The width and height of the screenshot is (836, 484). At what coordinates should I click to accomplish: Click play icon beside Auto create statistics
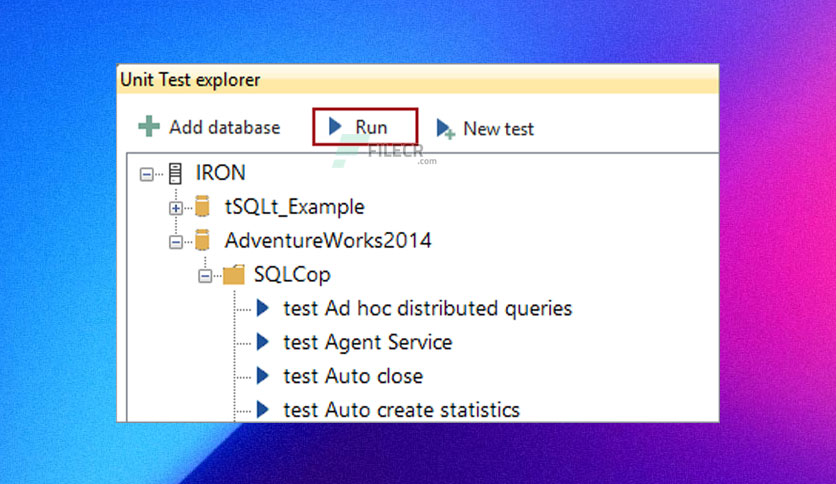[x=262, y=409]
